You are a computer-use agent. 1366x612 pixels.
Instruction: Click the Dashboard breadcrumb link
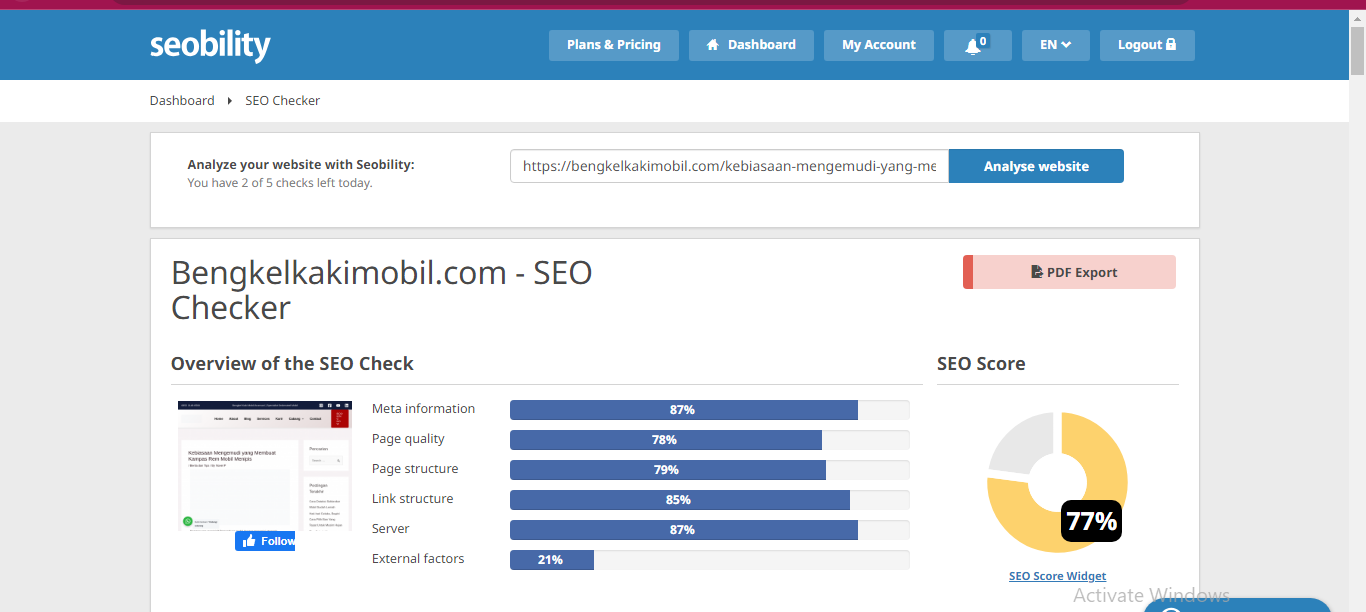coord(182,101)
